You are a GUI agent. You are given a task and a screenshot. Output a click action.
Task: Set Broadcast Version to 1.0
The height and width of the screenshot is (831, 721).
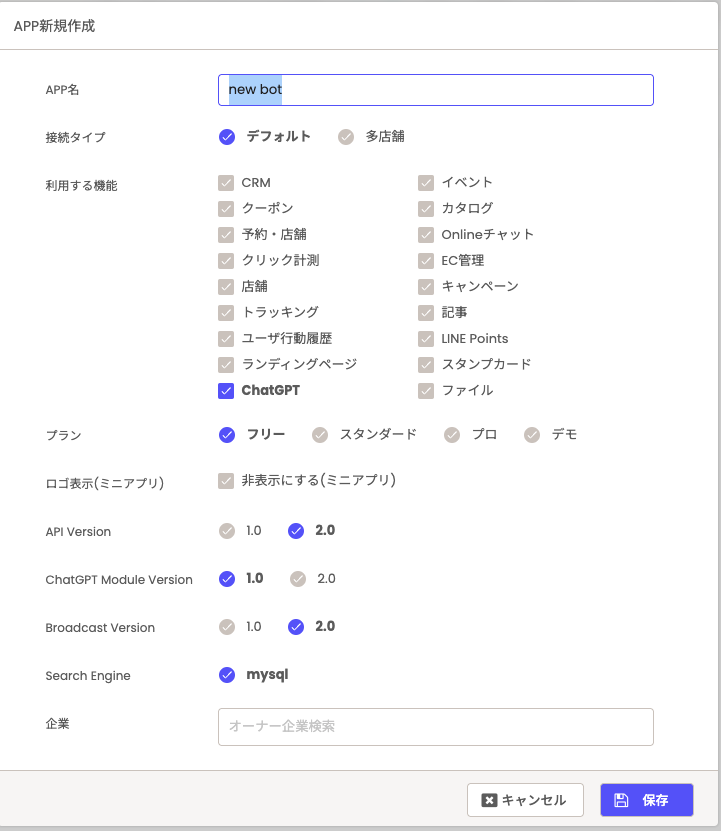coord(227,627)
